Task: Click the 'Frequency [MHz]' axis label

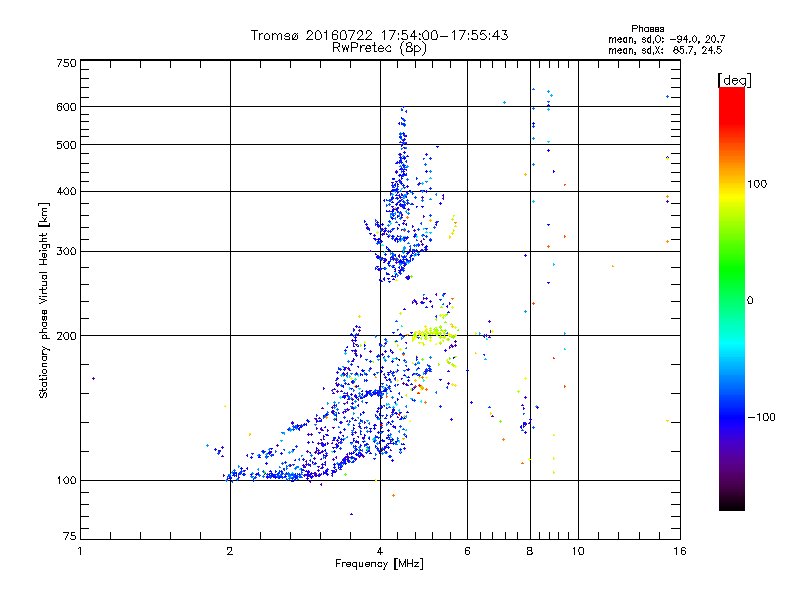Action: (379, 564)
